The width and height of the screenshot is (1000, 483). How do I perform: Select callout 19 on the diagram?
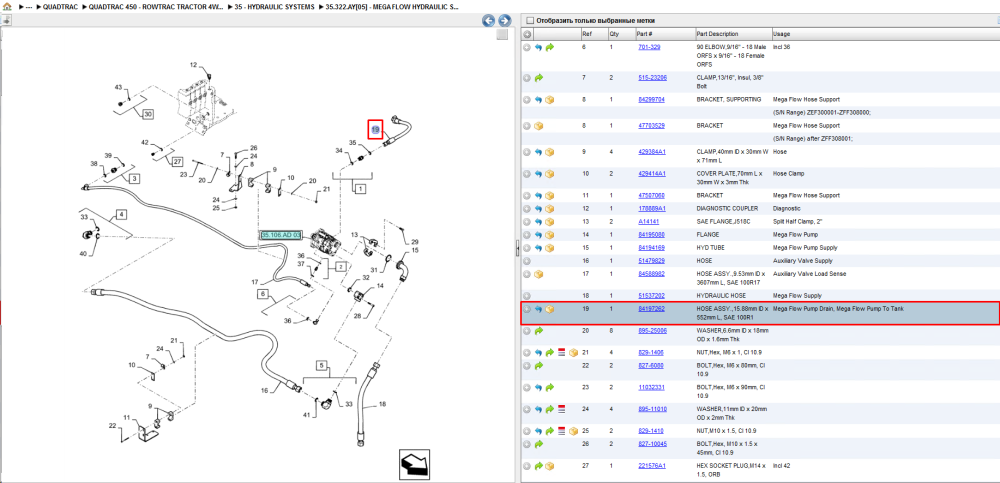(x=376, y=129)
